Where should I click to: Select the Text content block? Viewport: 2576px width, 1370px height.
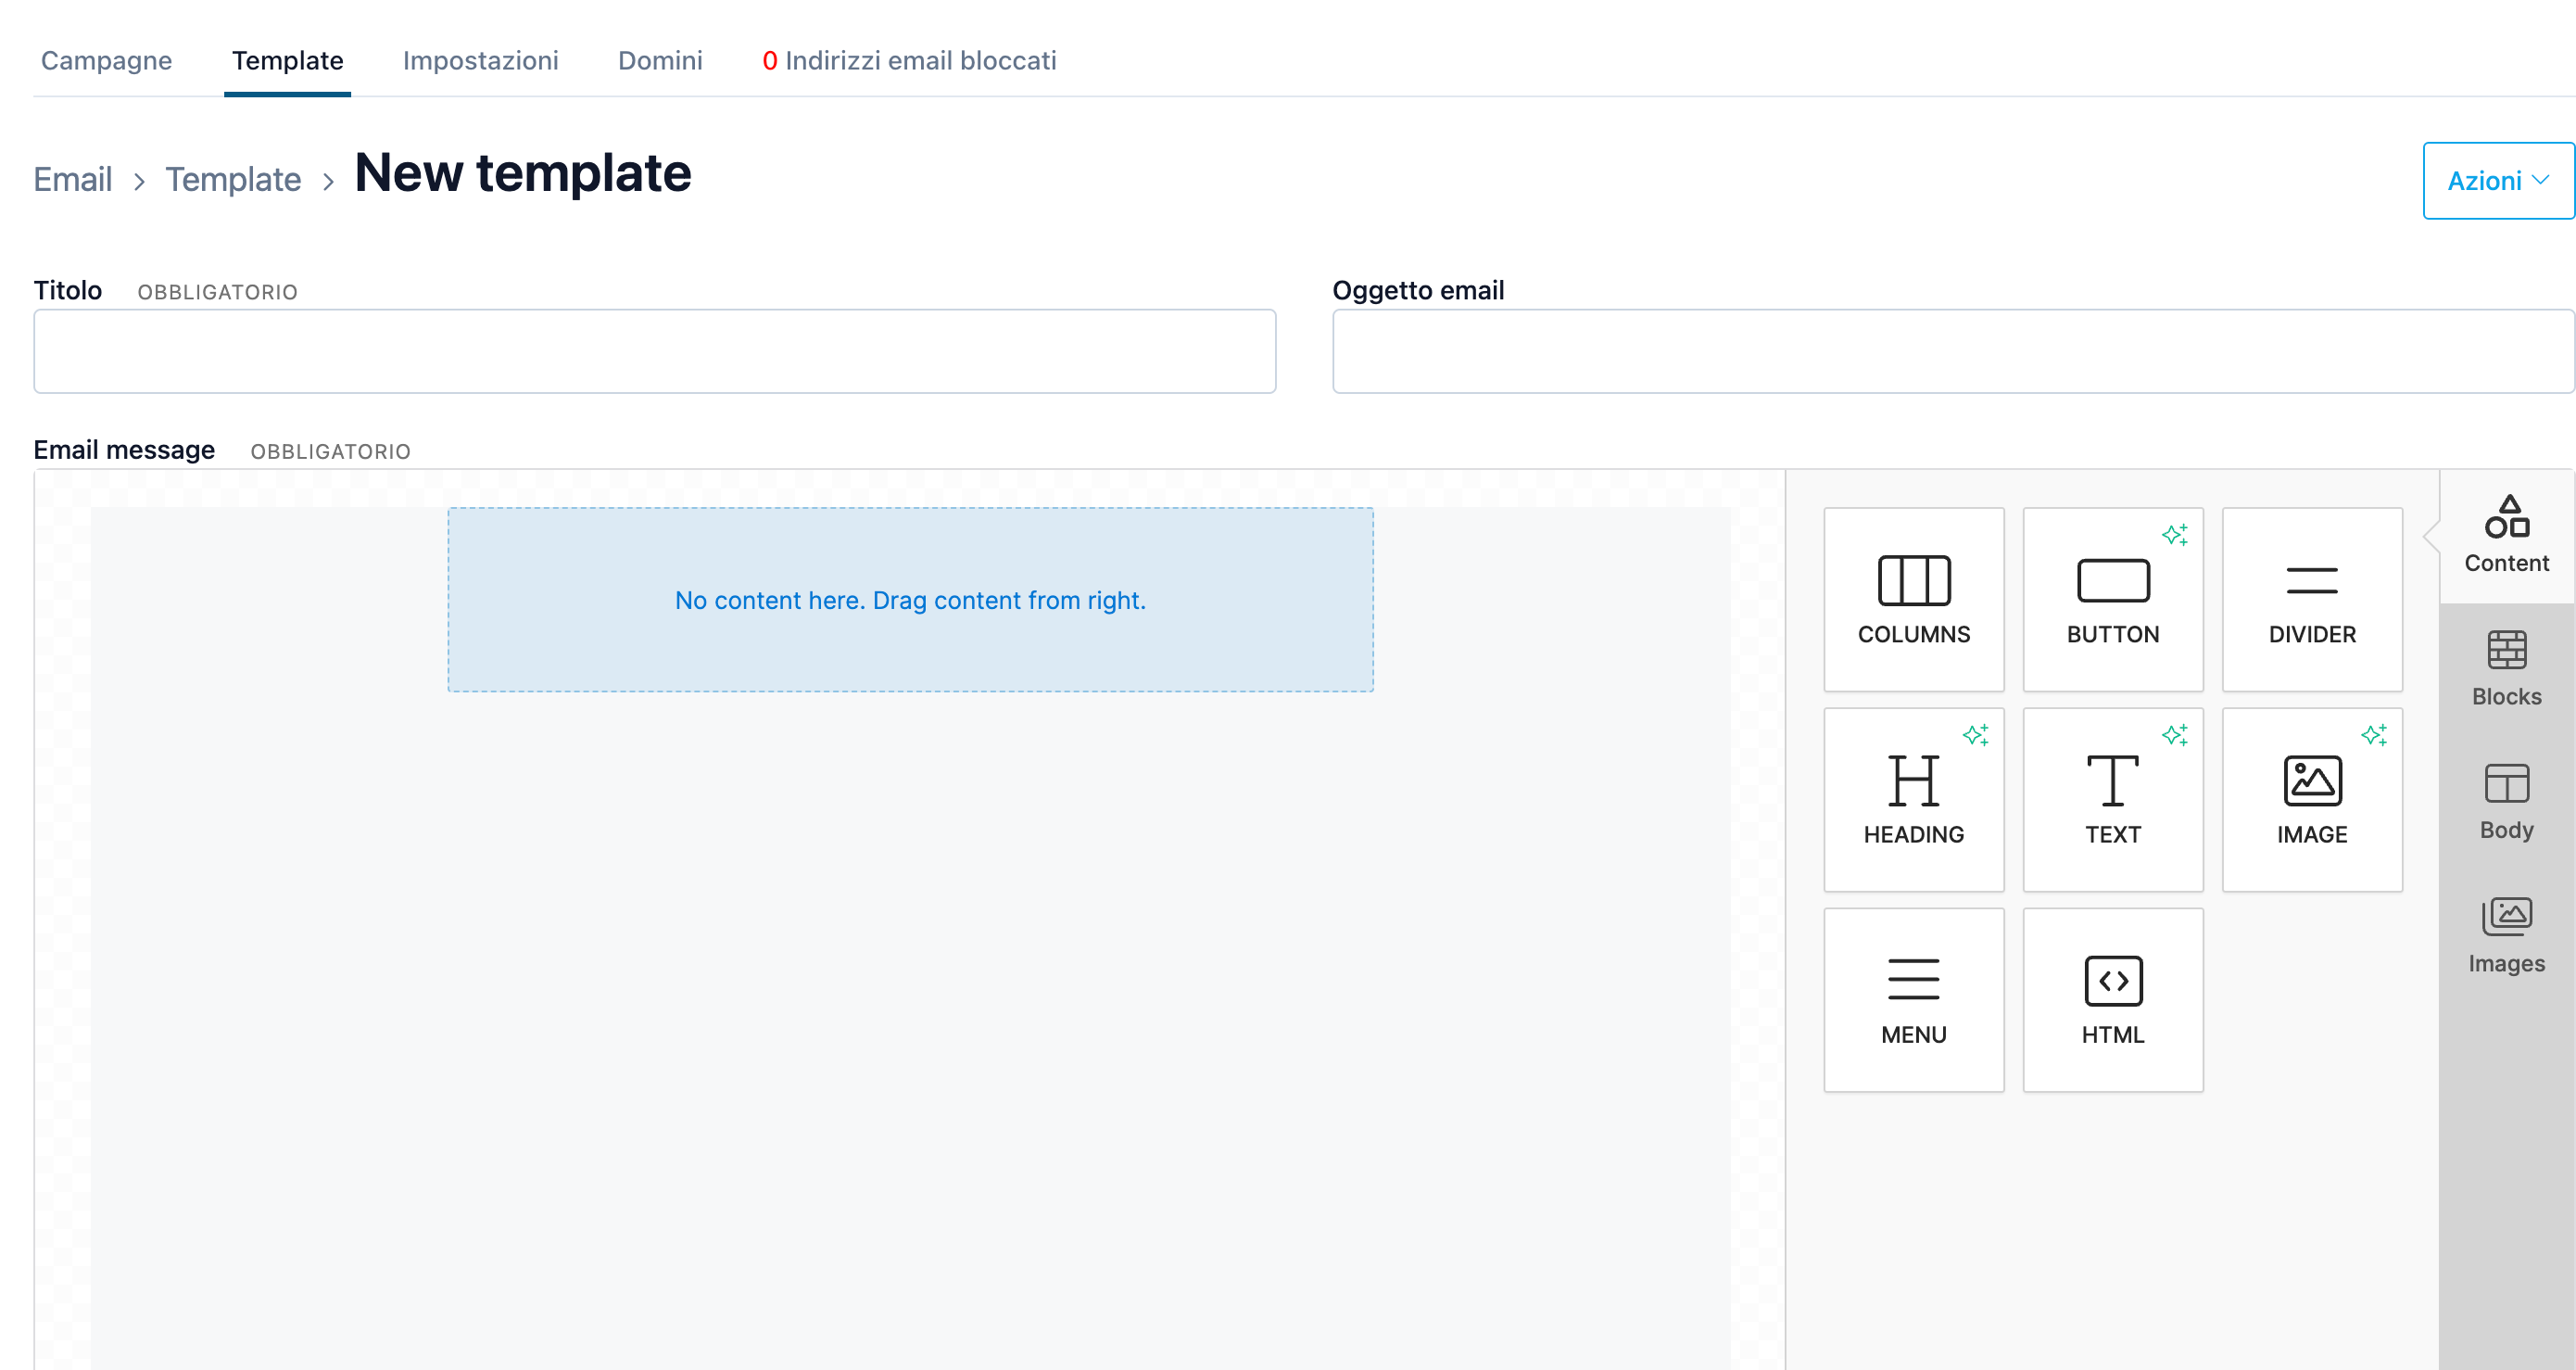coord(2112,799)
